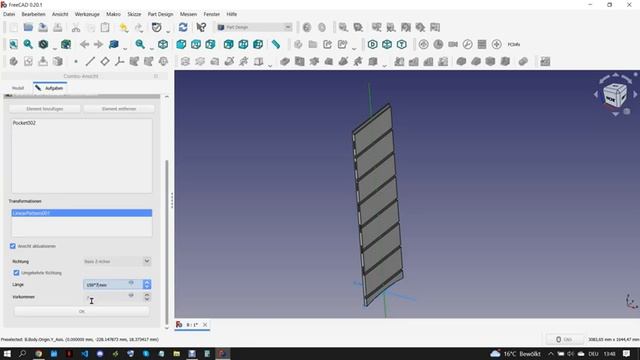The image size is (640, 360).
Task: Open the Part Design workbench dropdown
Action: (254, 27)
